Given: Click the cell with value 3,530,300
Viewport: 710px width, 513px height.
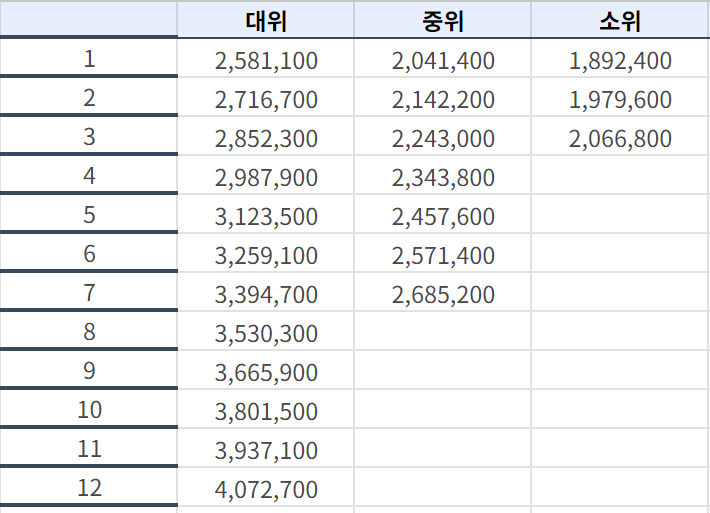Looking at the screenshot, I should pos(266,331).
